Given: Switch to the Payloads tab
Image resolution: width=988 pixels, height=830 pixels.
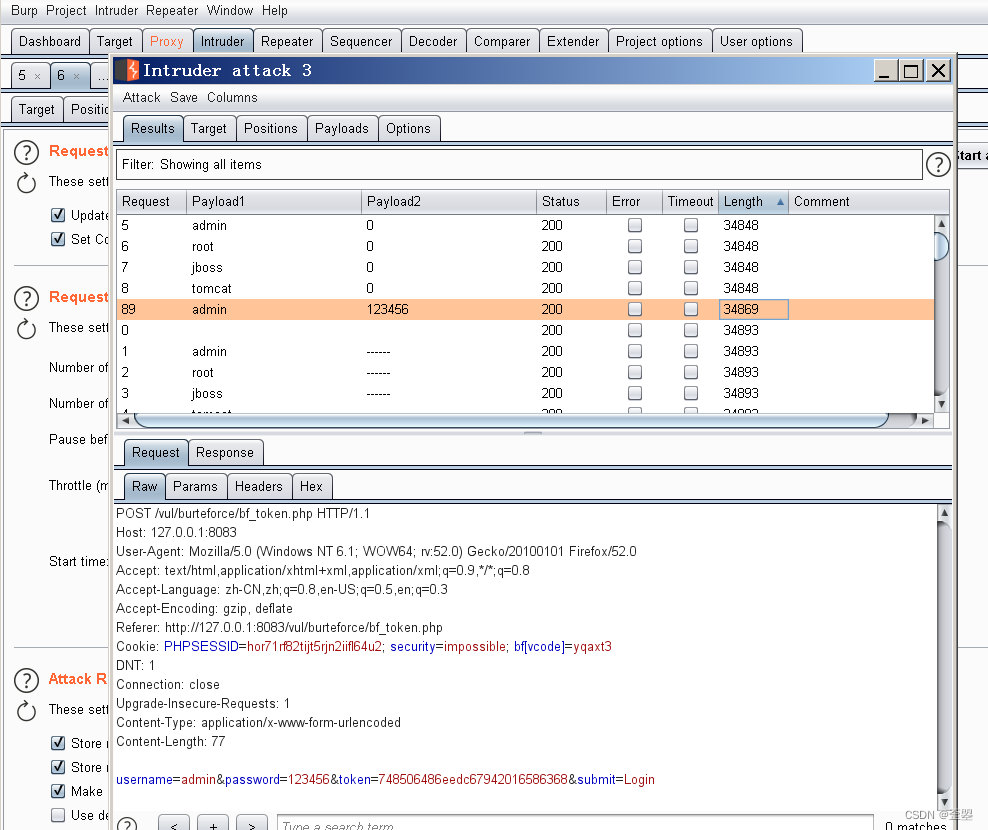Looking at the screenshot, I should tap(342, 129).
